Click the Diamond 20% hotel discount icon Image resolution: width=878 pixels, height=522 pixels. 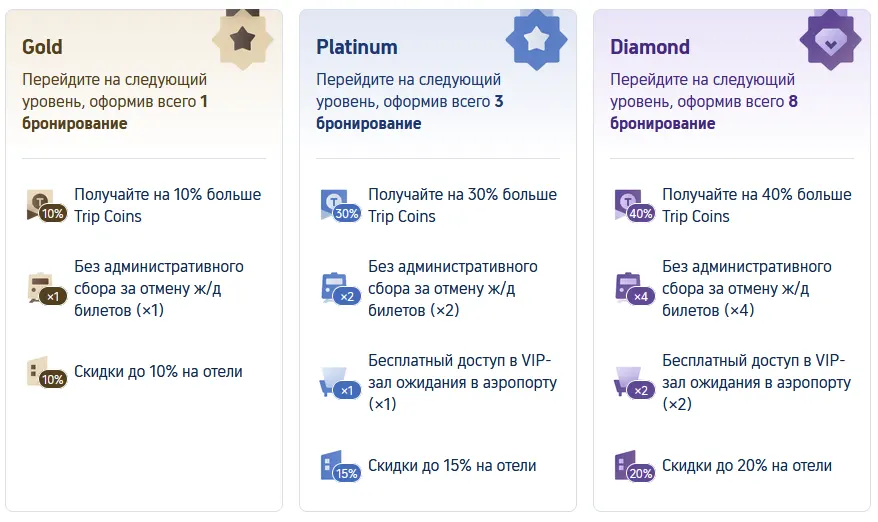pos(634,466)
